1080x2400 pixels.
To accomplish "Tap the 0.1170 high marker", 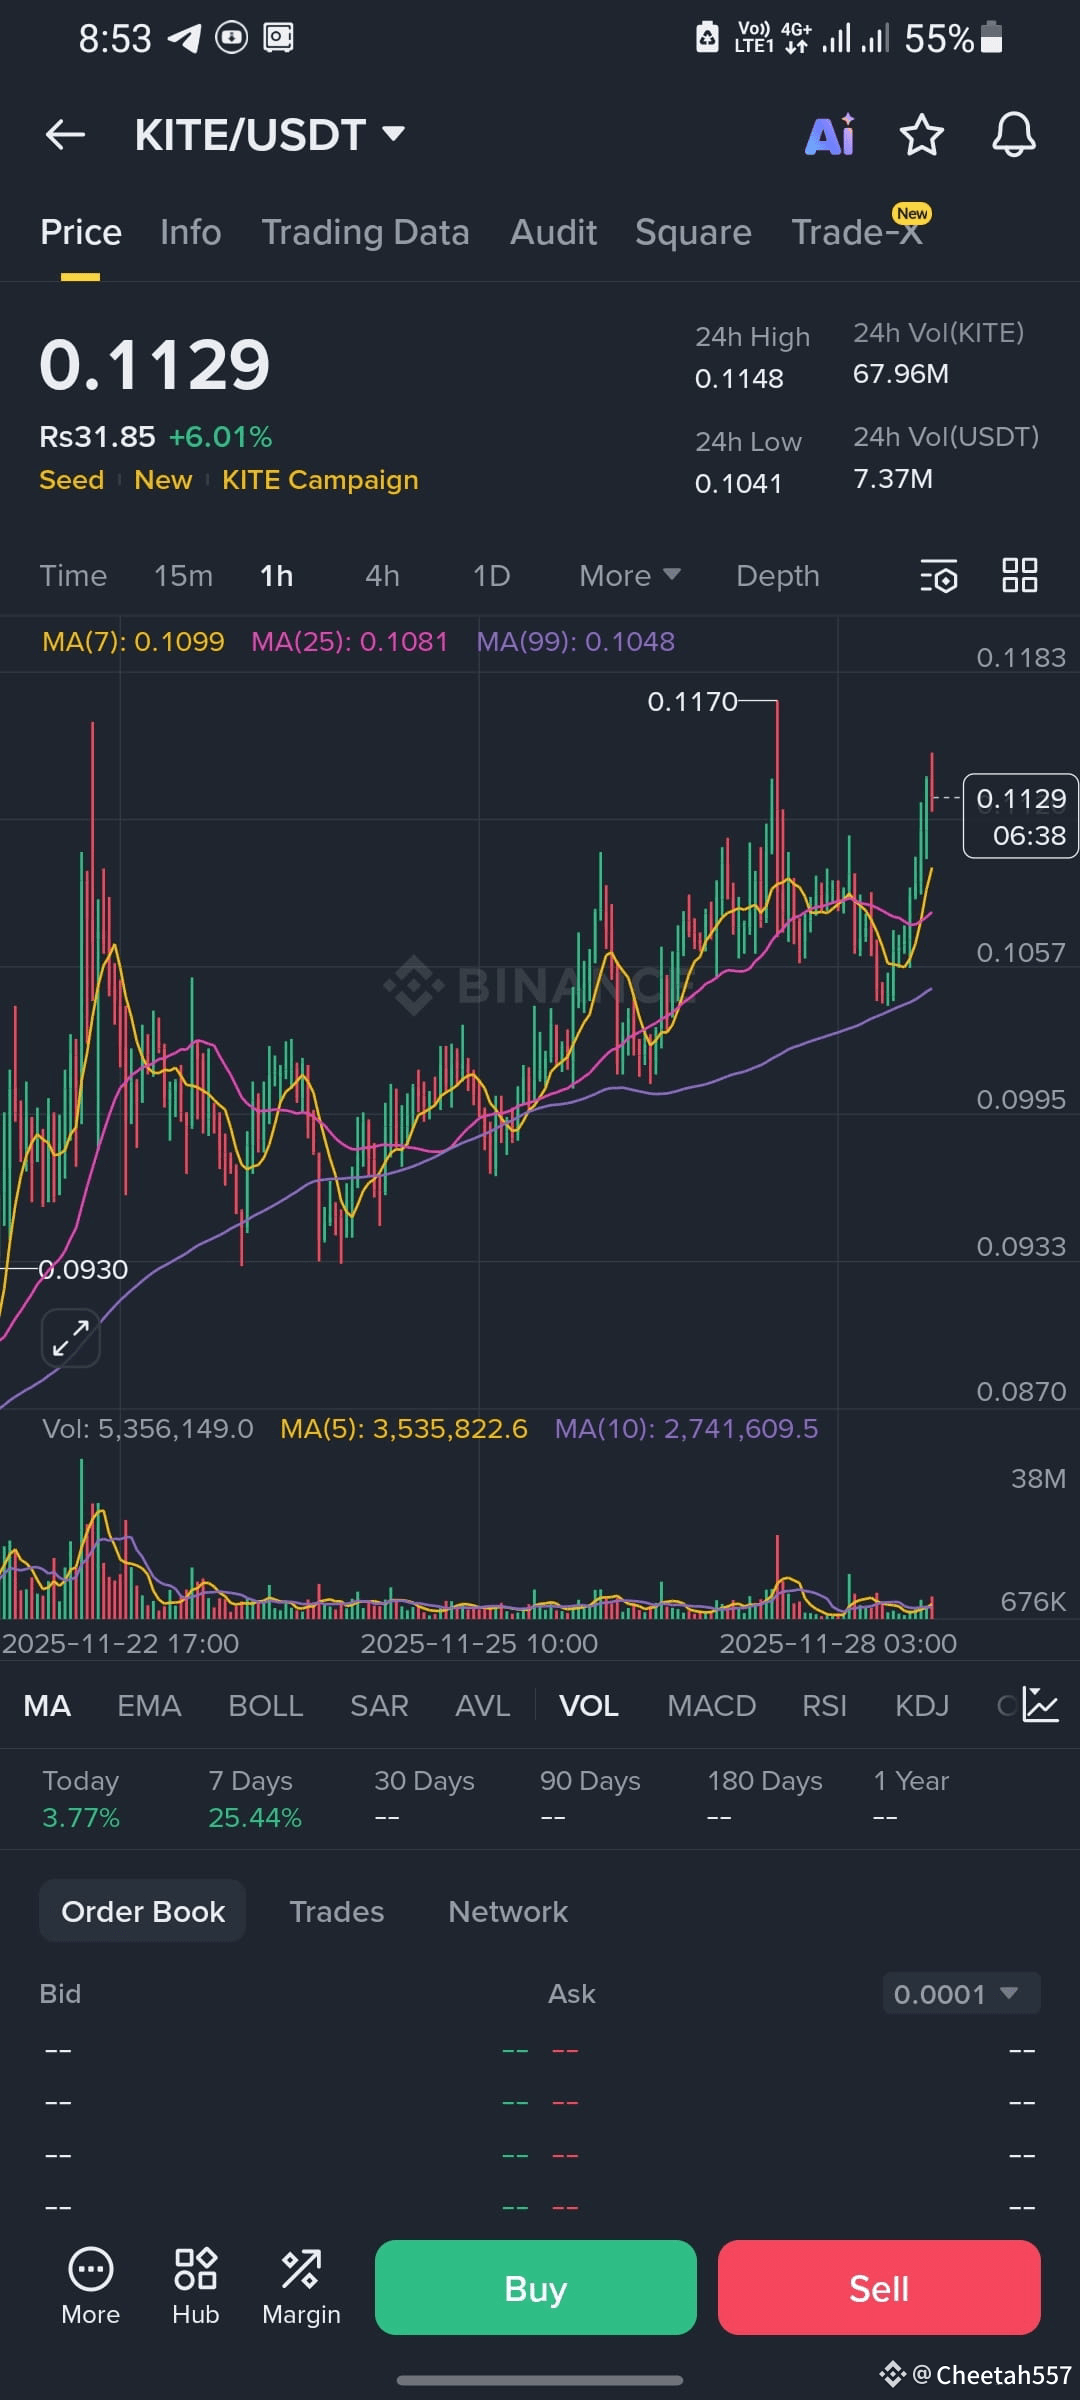I will (692, 701).
